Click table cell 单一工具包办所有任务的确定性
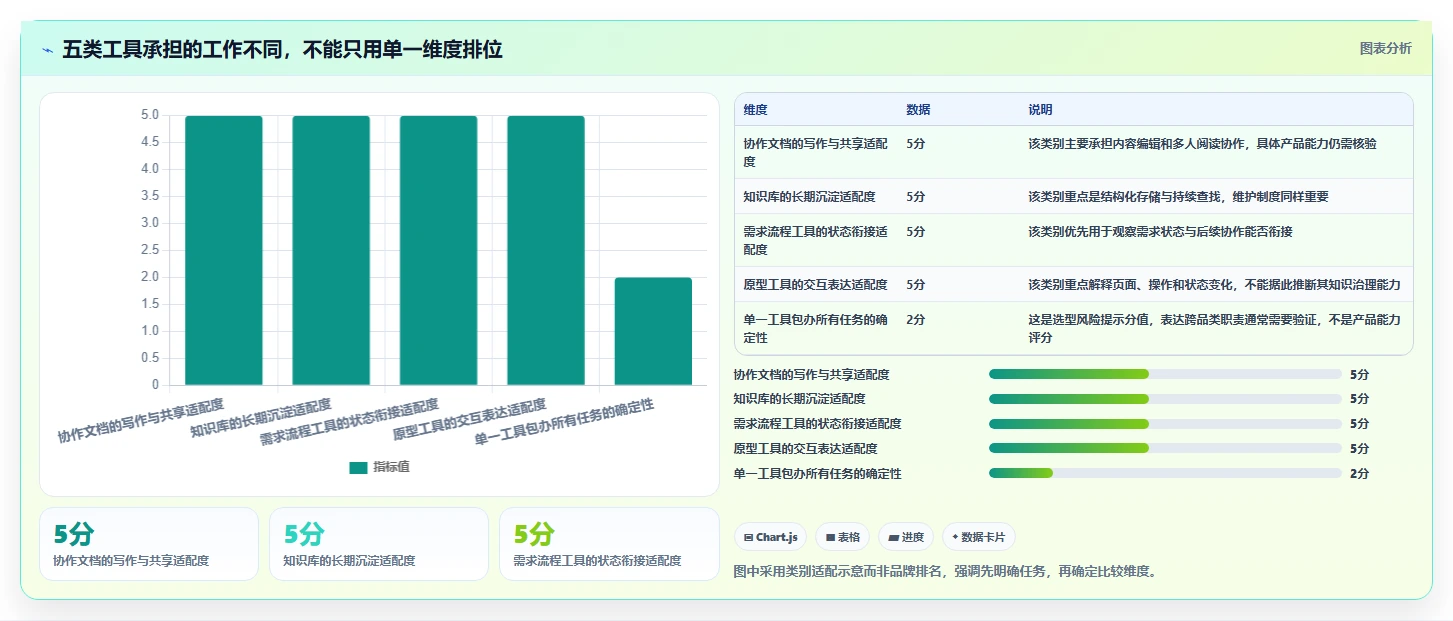This screenshot has height=621, width=1453. 815,328
